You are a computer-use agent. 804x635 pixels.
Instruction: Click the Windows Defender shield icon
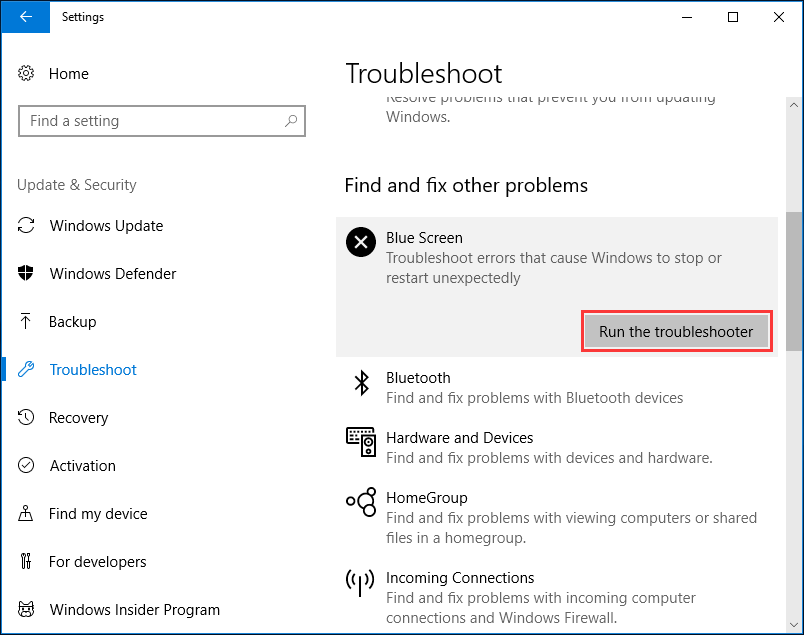(x=26, y=273)
